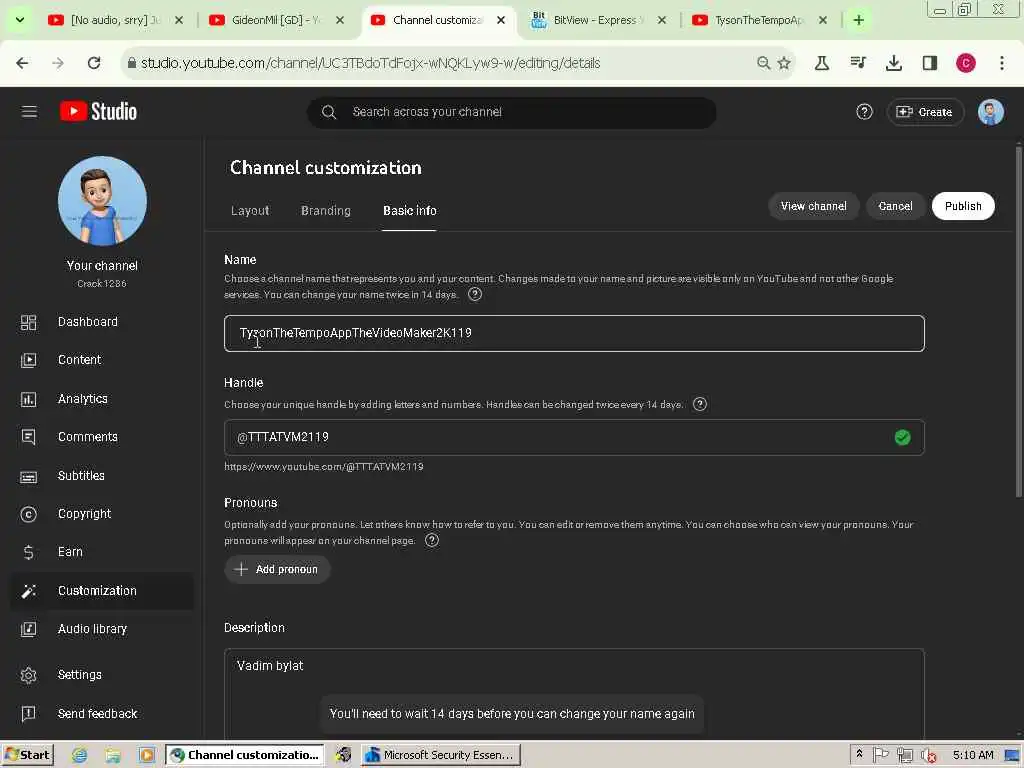Image resolution: width=1024 pixels, height=768 pixels.
Task: Open help tooltip beside Pronouns description
Action: 432,540
